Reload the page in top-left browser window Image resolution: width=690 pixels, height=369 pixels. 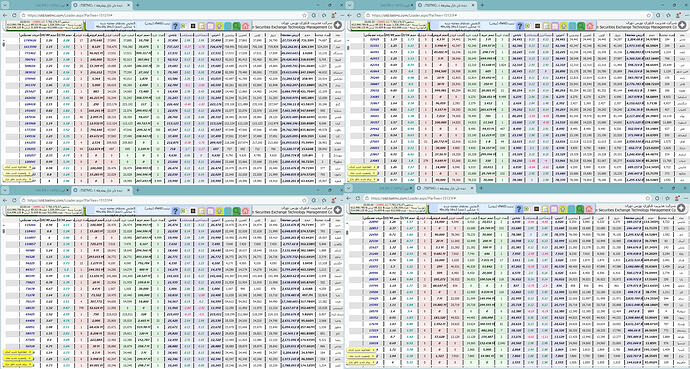point(15,15)
